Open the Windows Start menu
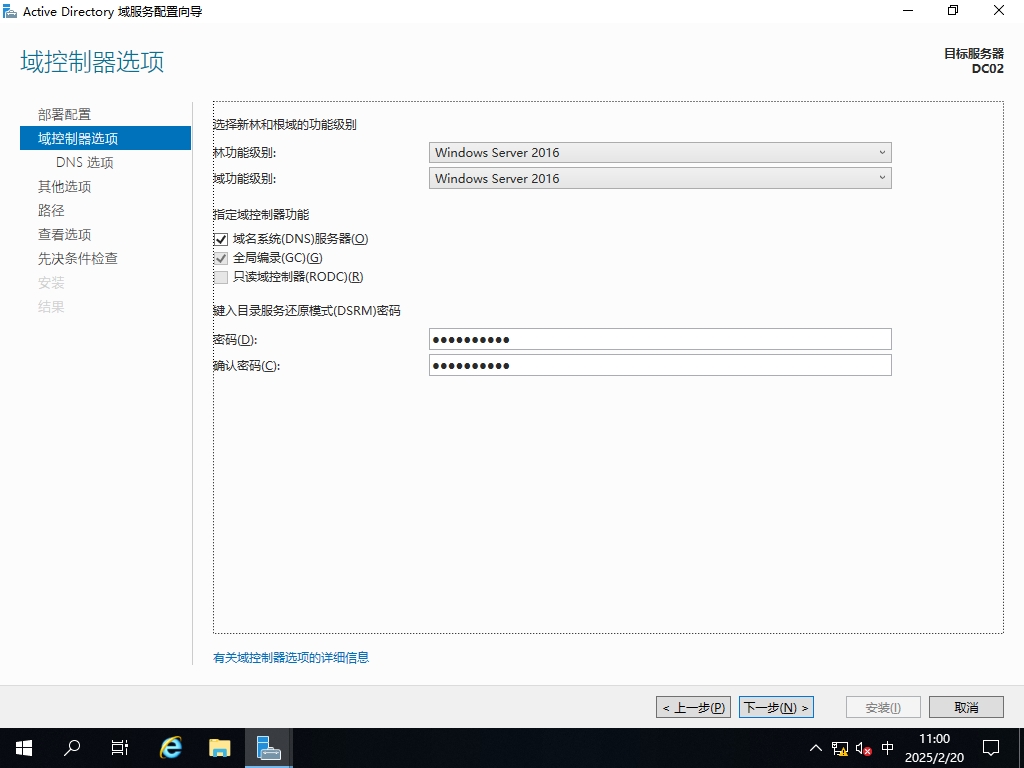 point(24,747)
